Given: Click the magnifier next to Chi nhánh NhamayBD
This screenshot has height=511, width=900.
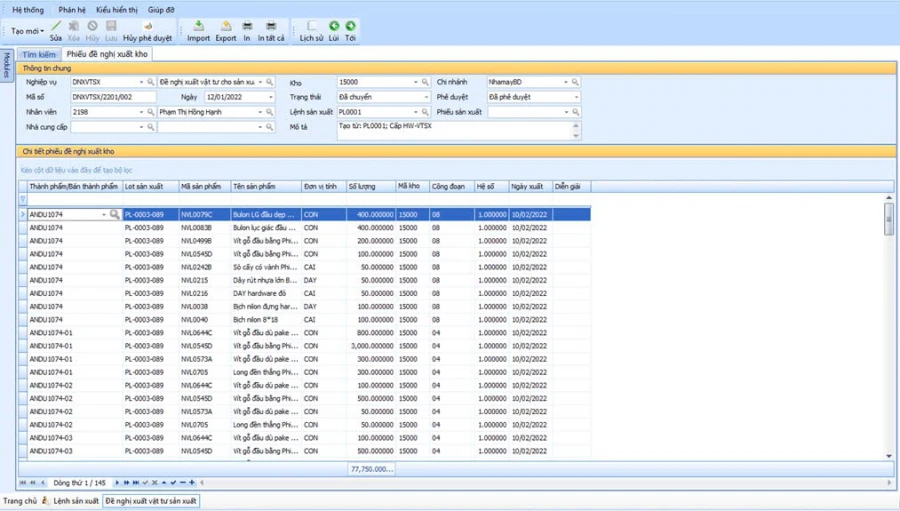Looking at the screenshot, I should click(x=575, y=82).
